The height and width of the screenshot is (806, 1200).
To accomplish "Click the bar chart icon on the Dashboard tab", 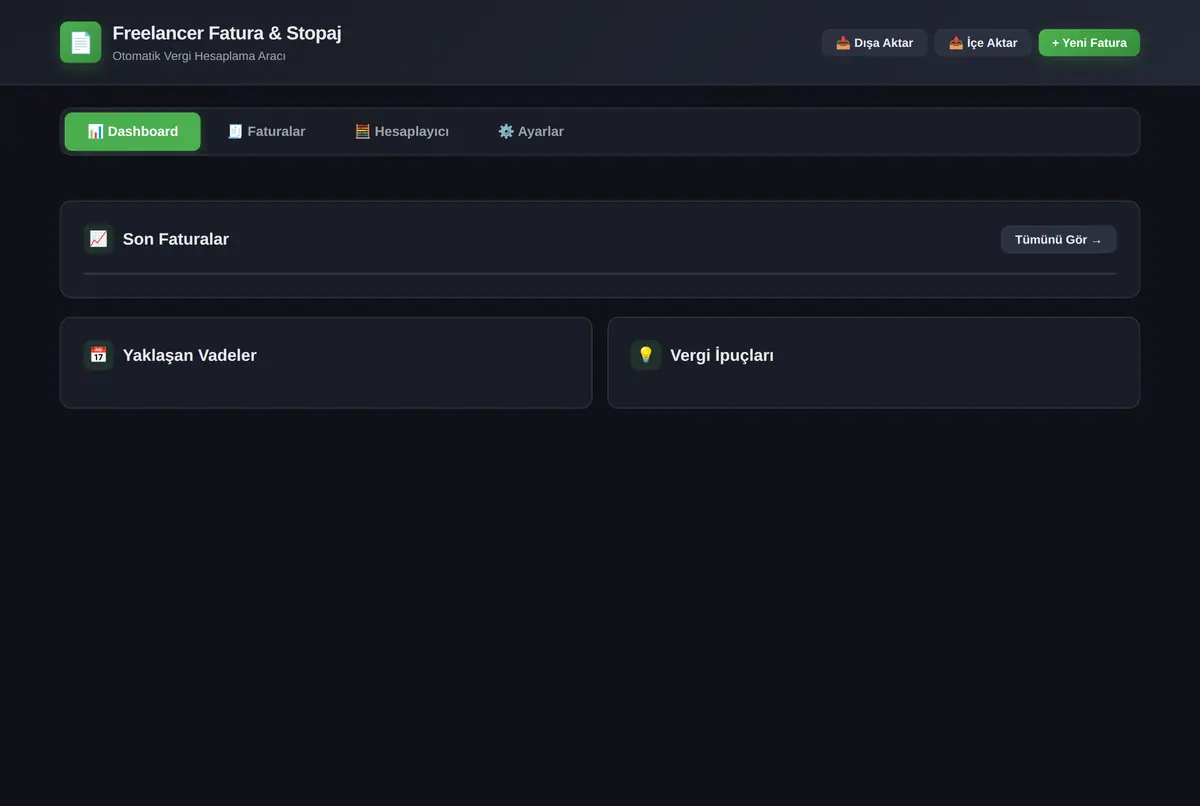I will click(x=95, y=131).
